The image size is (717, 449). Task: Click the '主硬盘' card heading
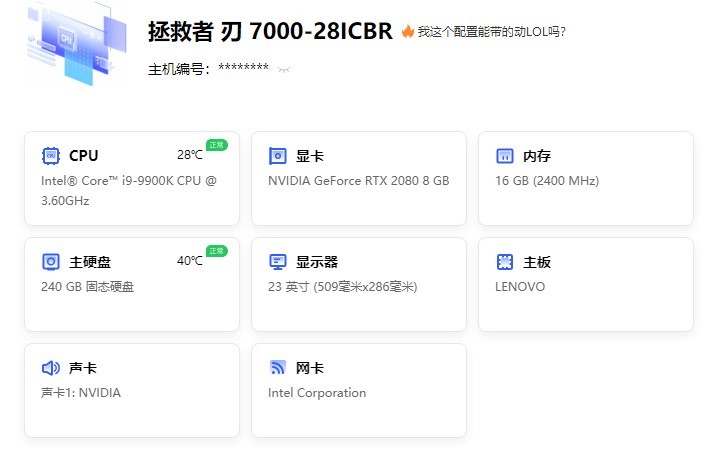[x=90, y=262]
